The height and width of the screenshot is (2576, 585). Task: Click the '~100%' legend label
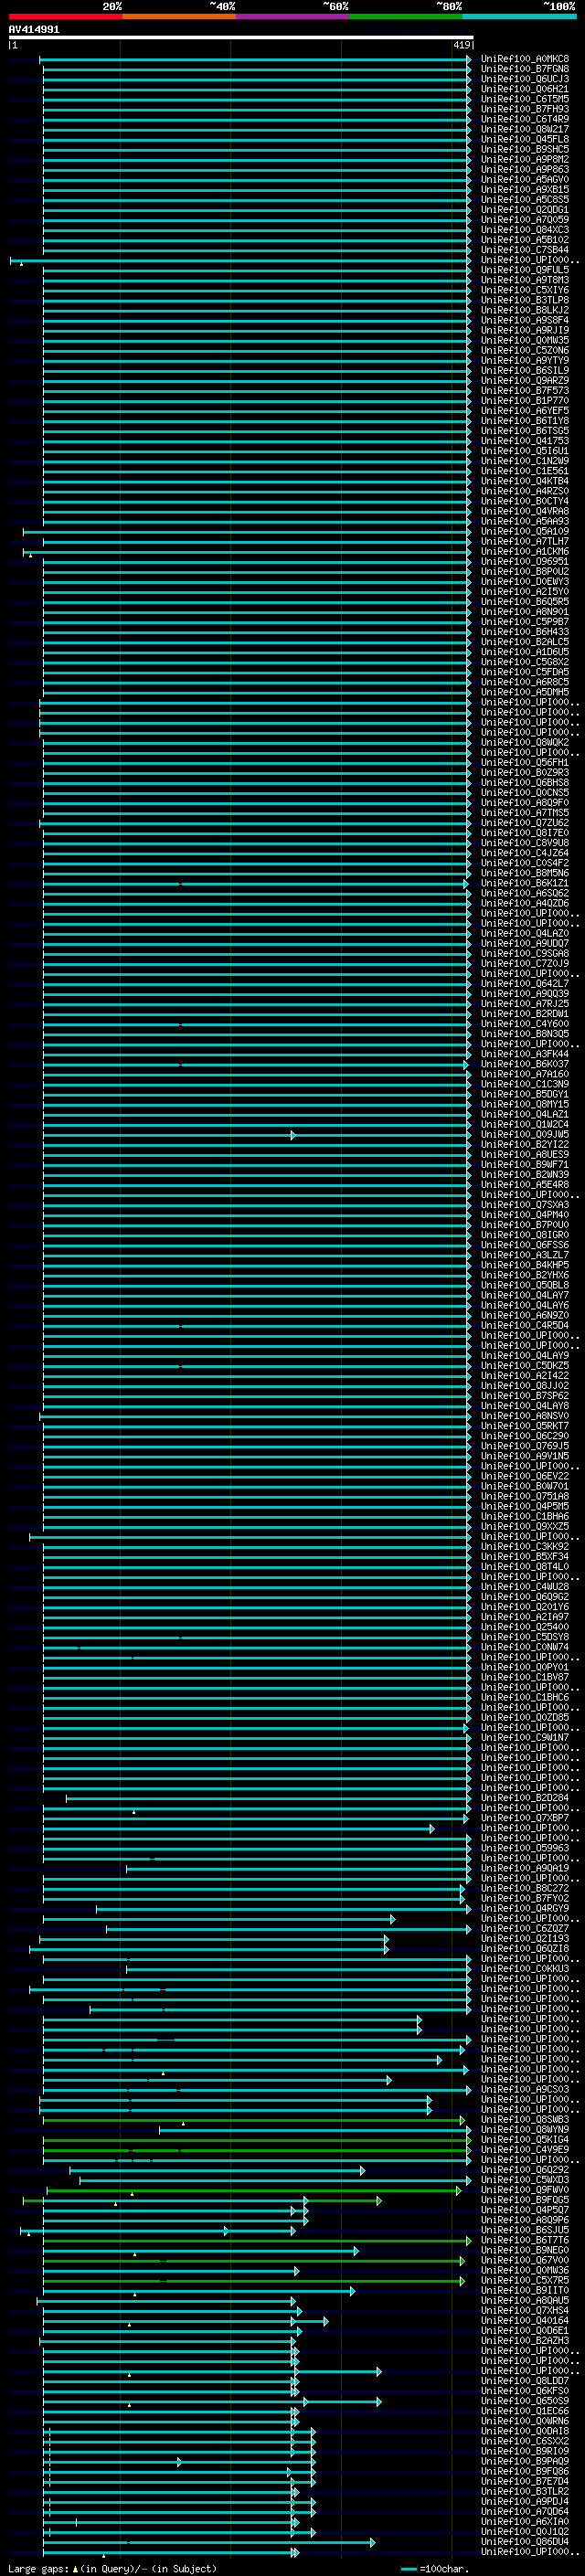[x=560, y=6]
